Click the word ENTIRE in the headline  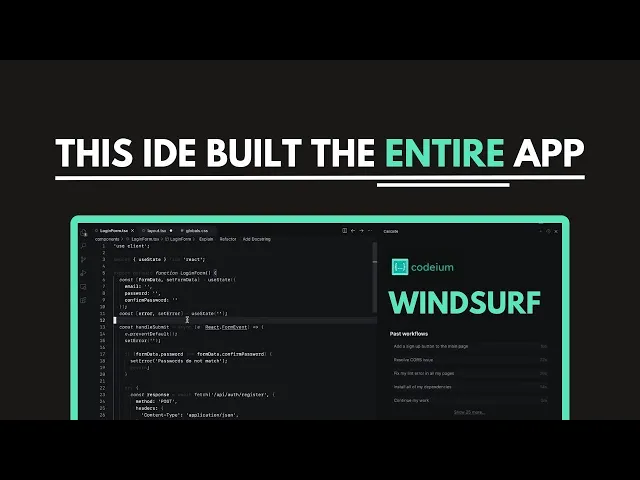click(x=444, y=152)
